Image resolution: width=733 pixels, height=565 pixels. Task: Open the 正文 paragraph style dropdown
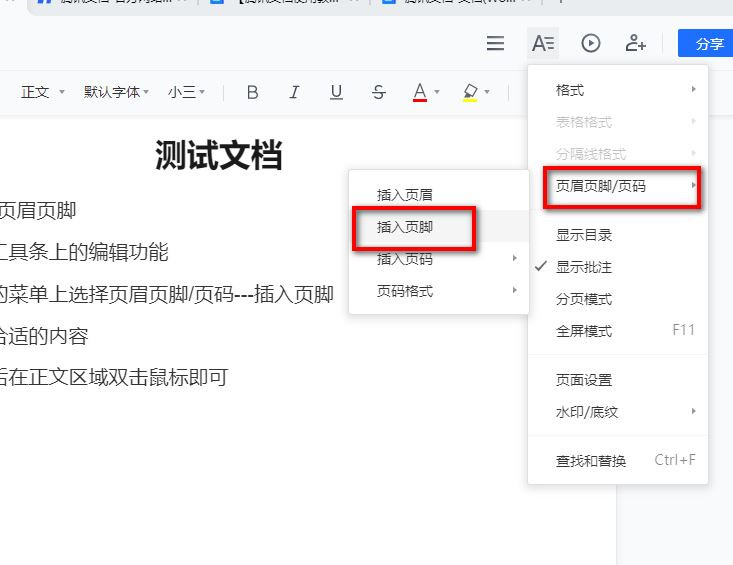(42, 92)
